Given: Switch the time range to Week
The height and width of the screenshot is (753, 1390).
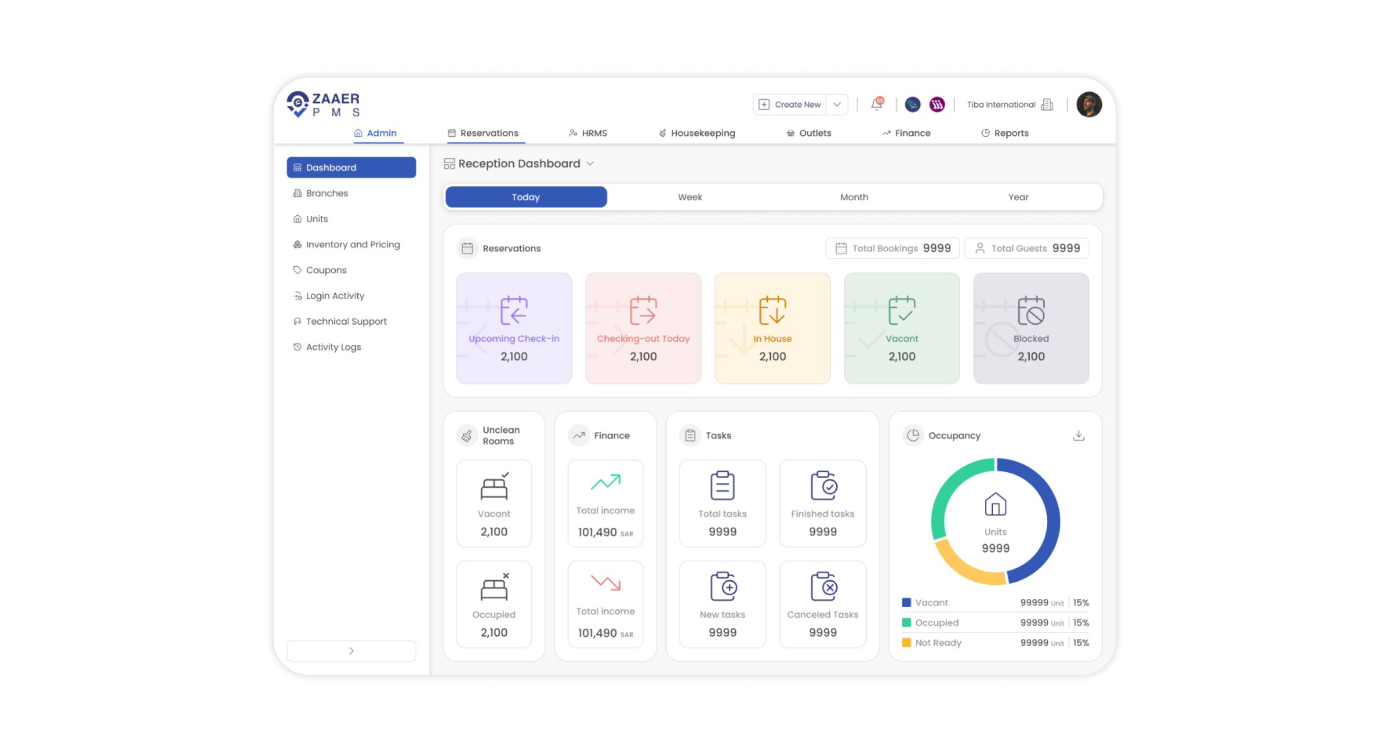Looking at the screenshot, I should pyautogui.click(x=690, y=197).
